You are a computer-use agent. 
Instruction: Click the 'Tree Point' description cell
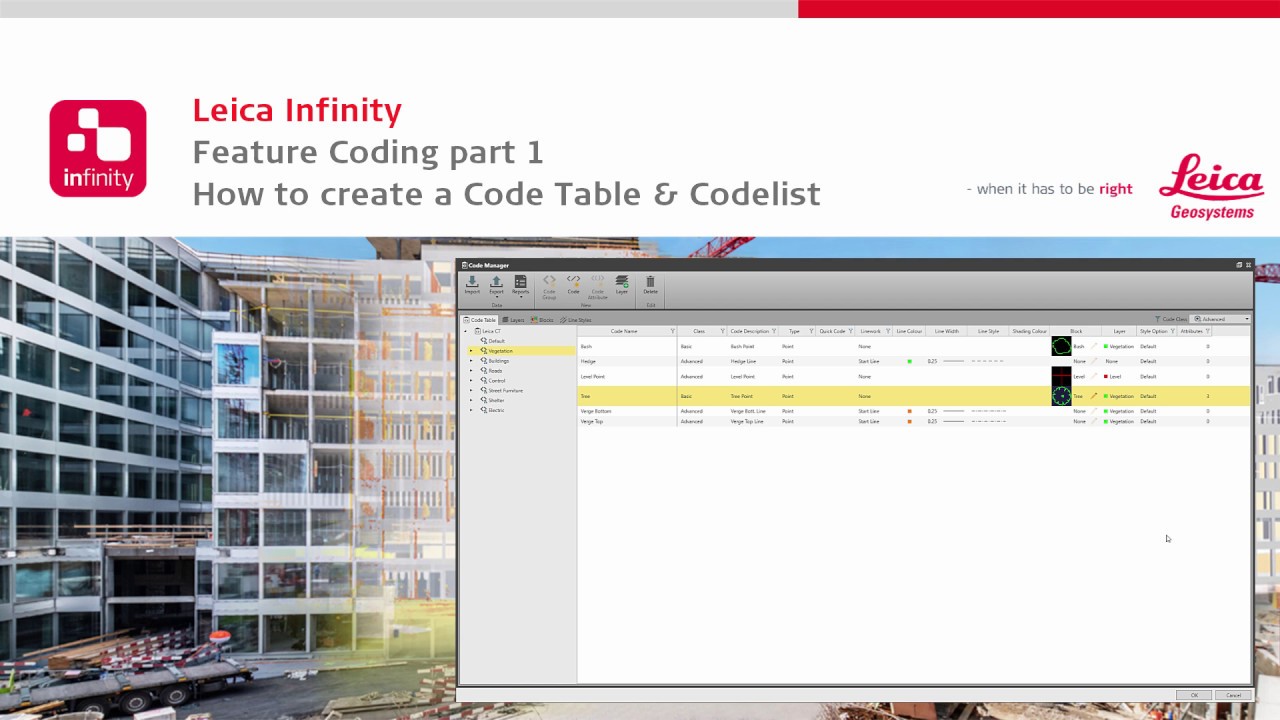753,396
